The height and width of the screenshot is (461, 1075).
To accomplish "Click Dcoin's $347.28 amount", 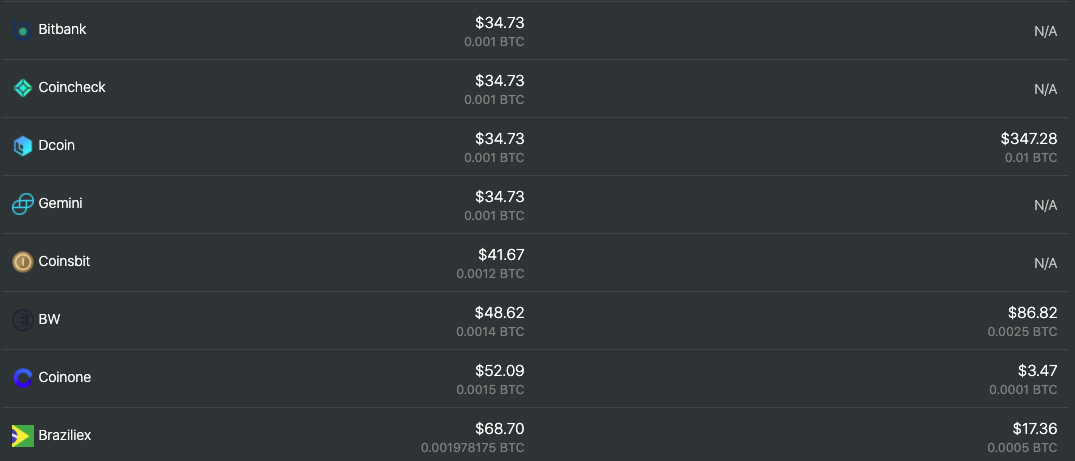I will point(1028,139).
